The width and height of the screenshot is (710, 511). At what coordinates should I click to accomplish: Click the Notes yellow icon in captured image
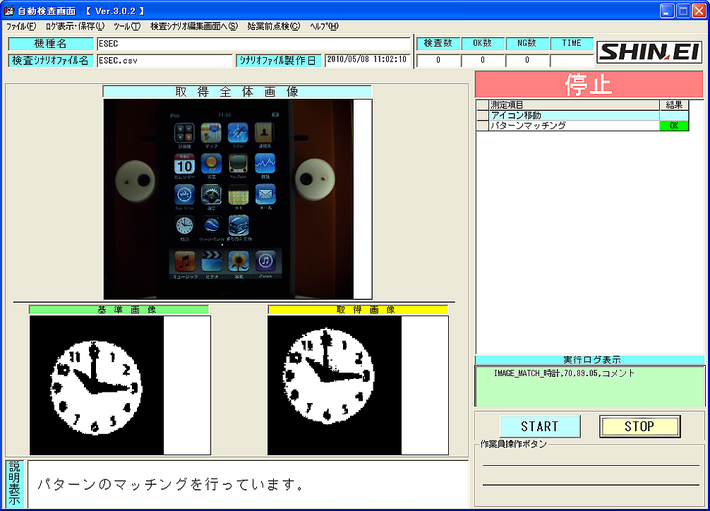click(x=238, y=195)
